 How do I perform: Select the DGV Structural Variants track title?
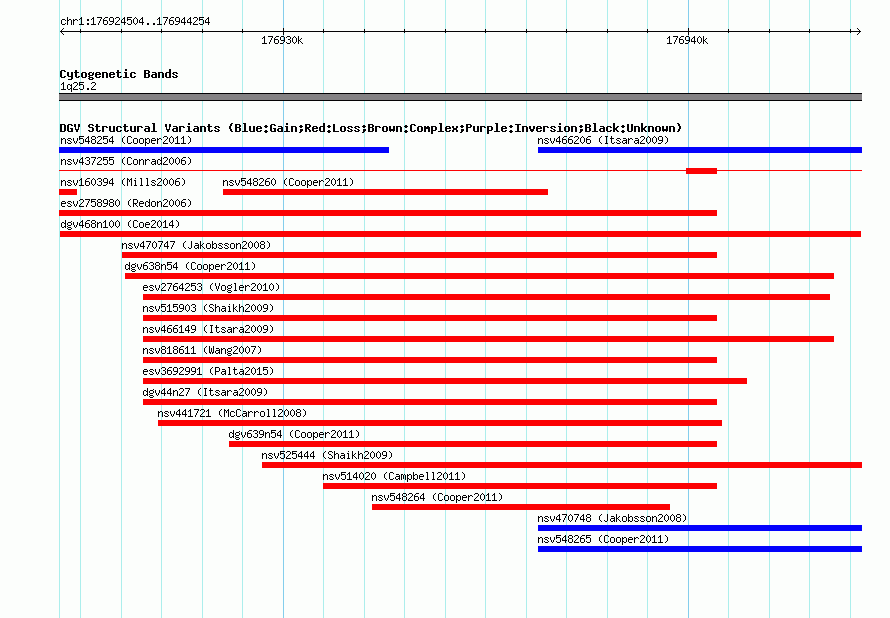(371, 128)
